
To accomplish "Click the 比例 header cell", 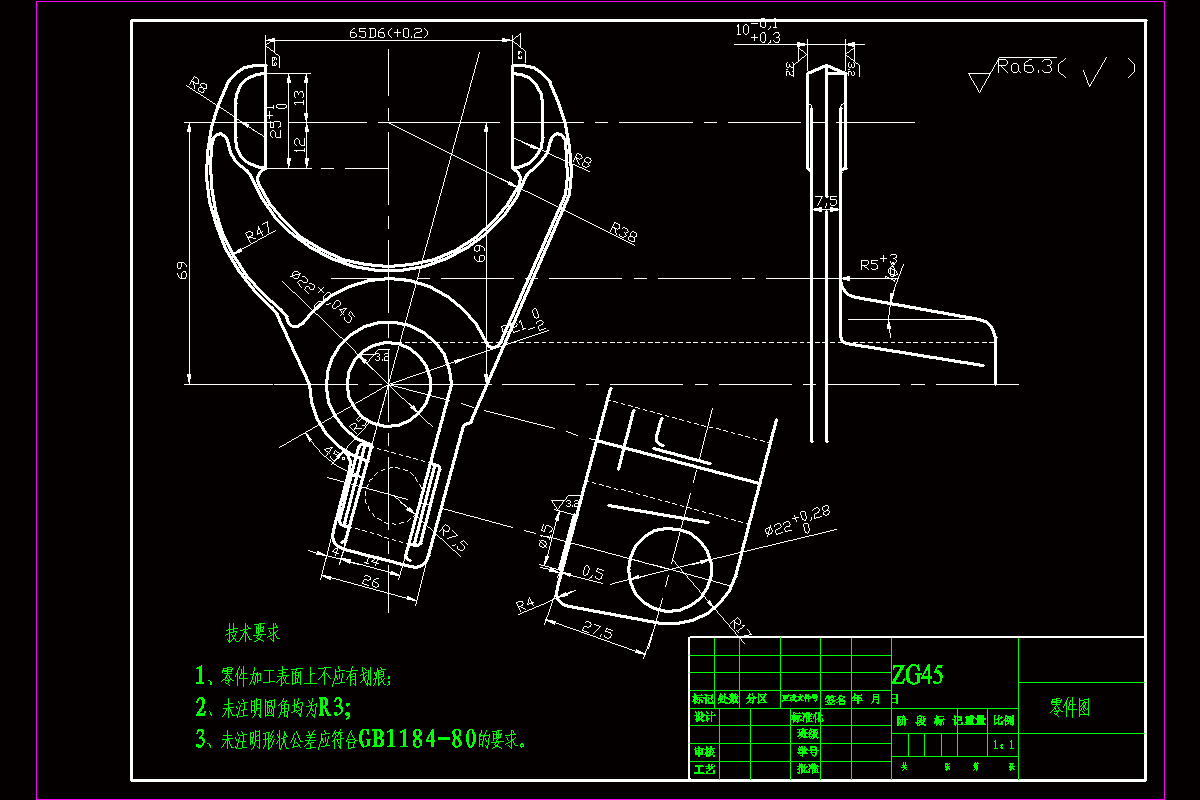I will coord(1004,720).
